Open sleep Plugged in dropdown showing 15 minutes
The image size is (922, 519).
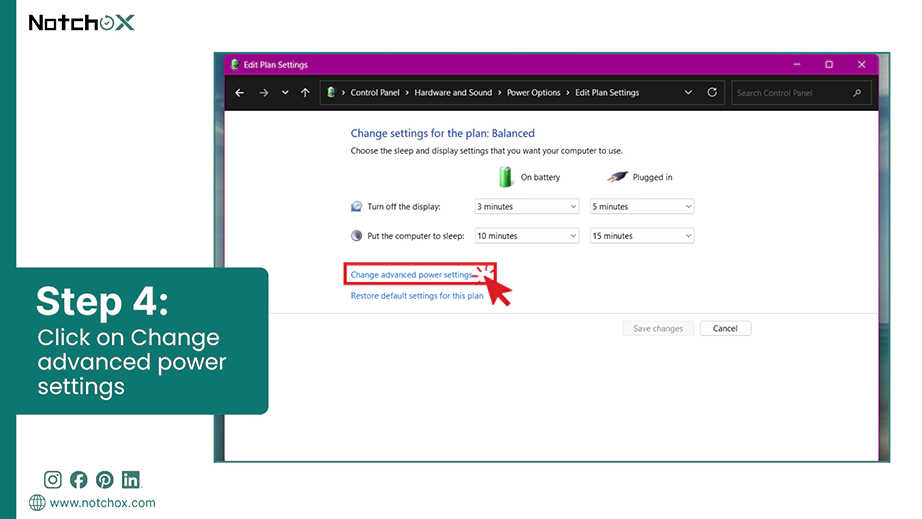coord(642,236)
